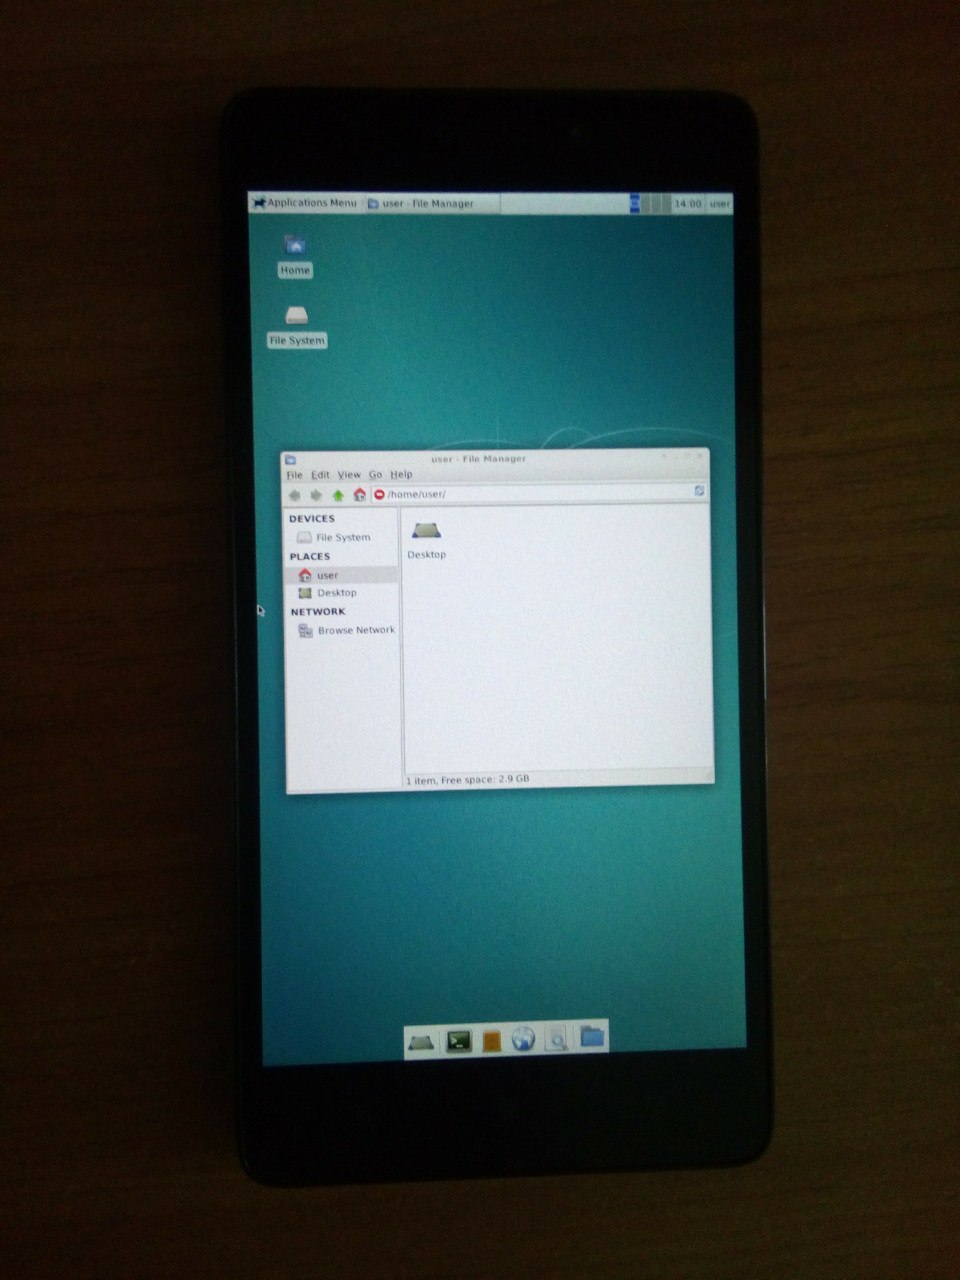Click the '1 item, Free space: 2.9 GB' status text

click(468, 779)
